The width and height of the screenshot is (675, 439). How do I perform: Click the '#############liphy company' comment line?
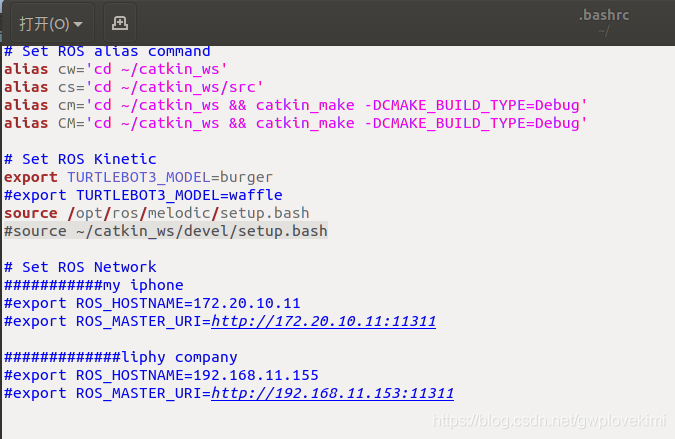121,357
